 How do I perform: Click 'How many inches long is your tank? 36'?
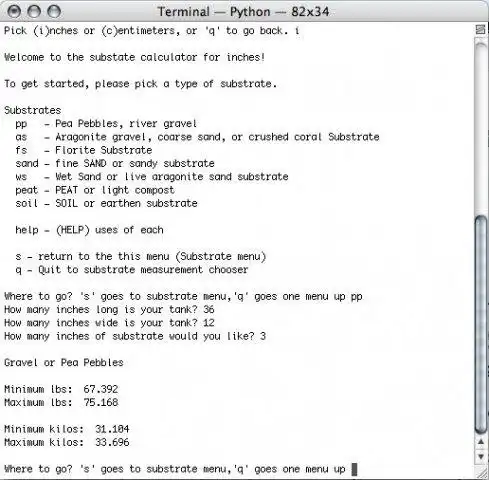tap(109, 310)
